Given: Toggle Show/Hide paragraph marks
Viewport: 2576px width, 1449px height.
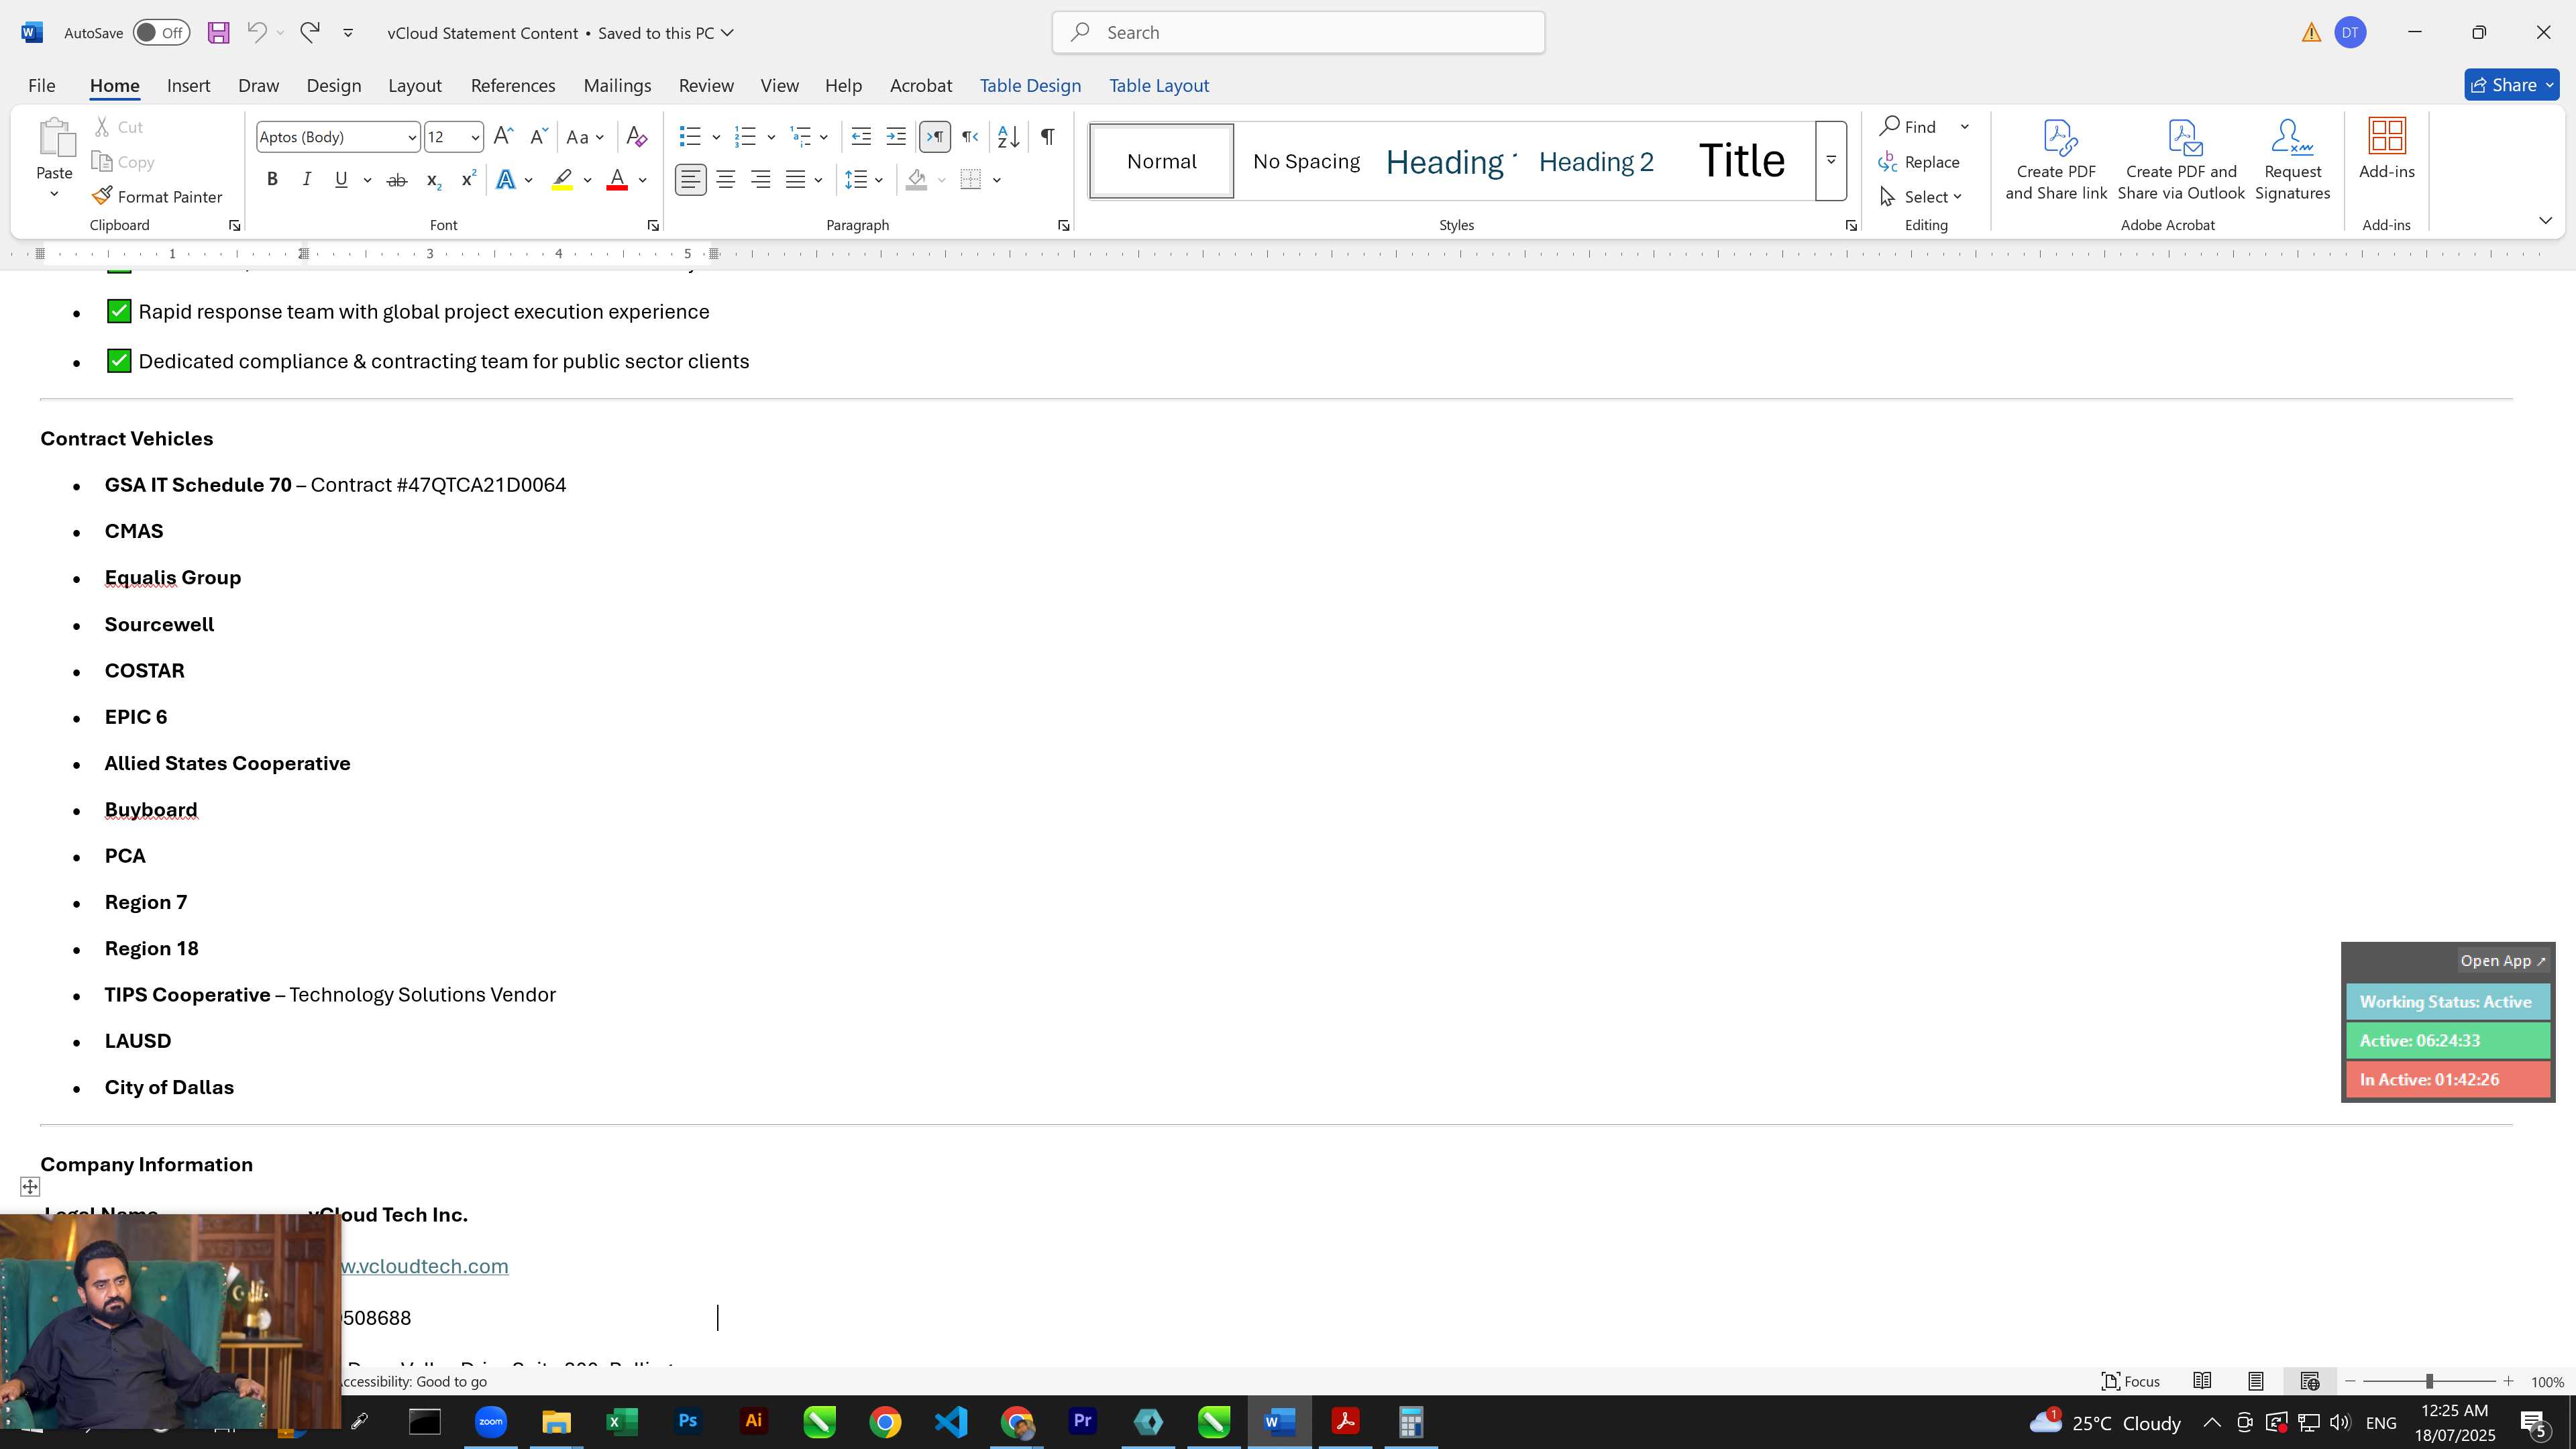Looking at the screenshot, I should 1047,137.
